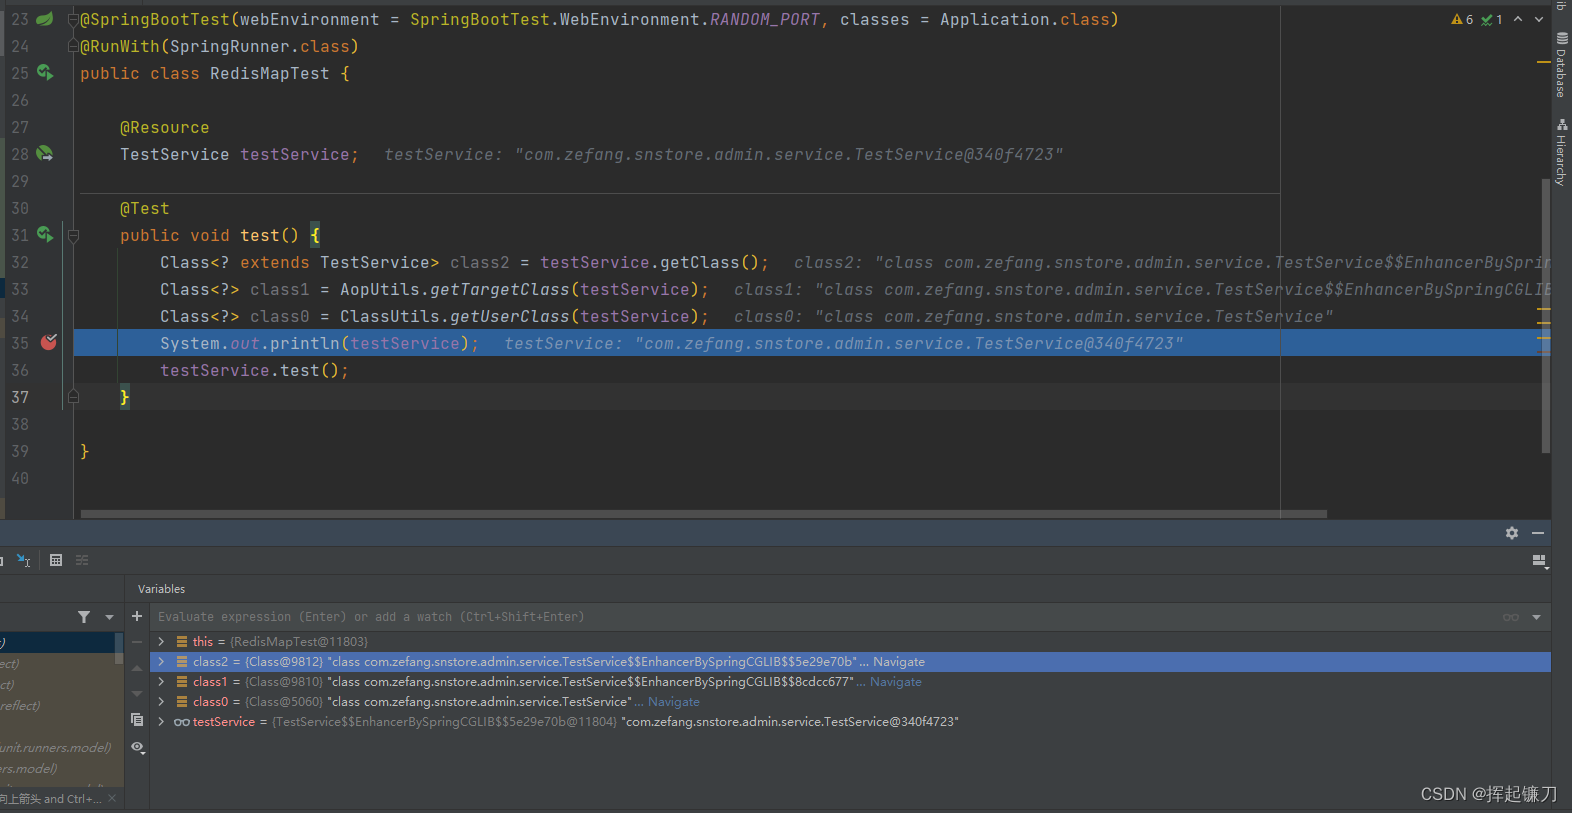Open debug panel settings gear
Image resolution: width=1572 pixels, height=813 pixels.
pyautogui.click(x=1512, y=533)
